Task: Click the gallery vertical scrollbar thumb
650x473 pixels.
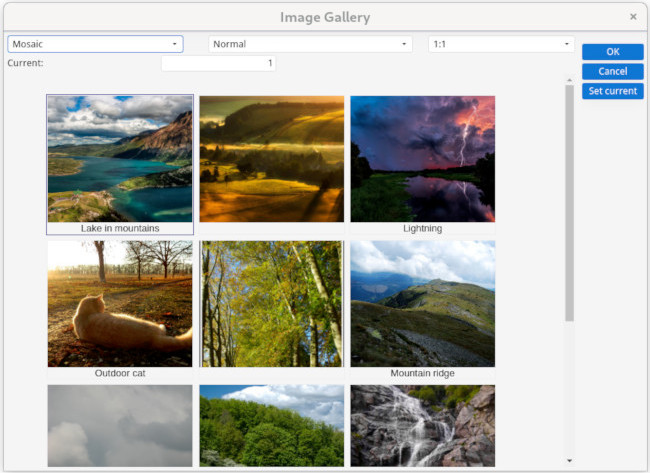Action: 569,203
